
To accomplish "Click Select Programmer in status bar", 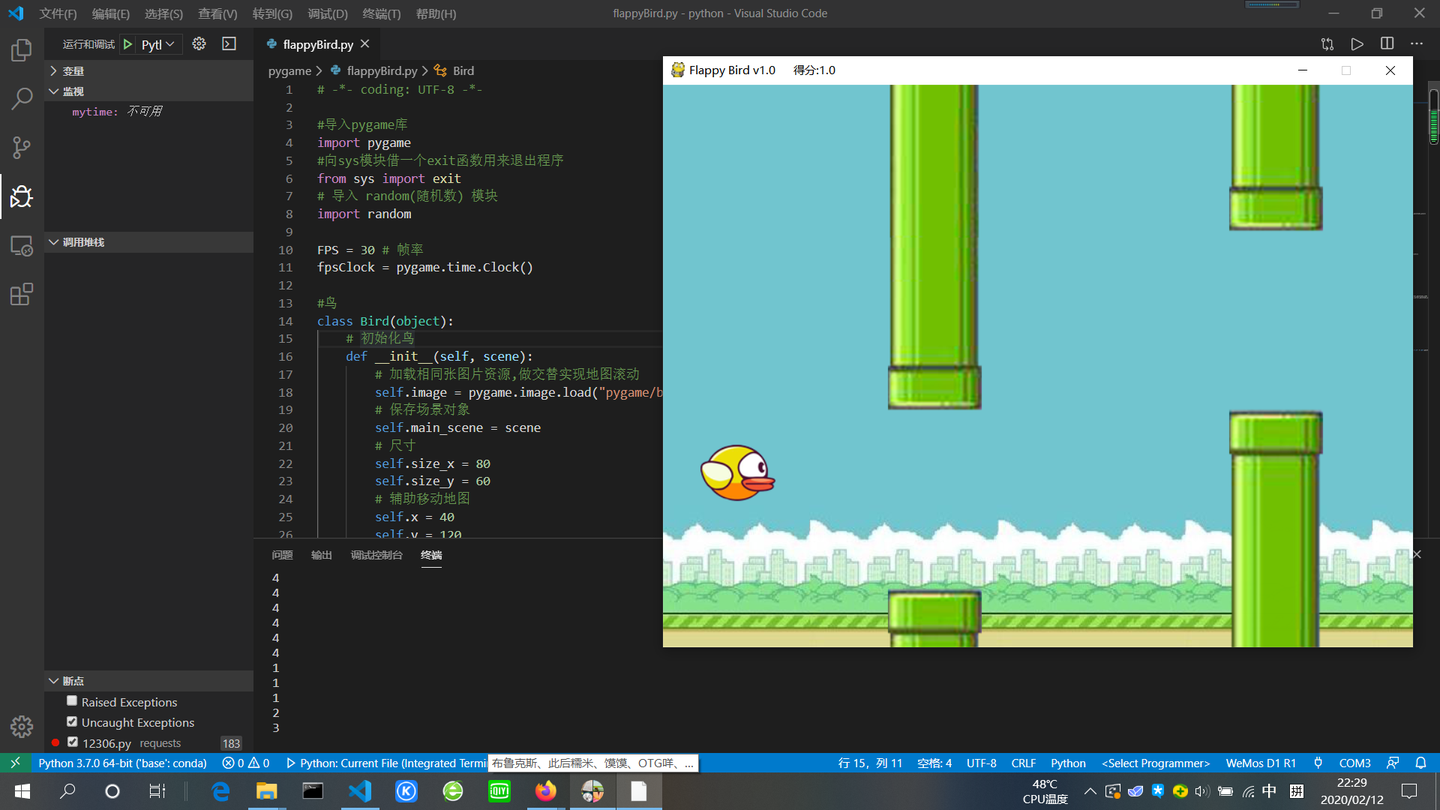I will pos(1155,762).
